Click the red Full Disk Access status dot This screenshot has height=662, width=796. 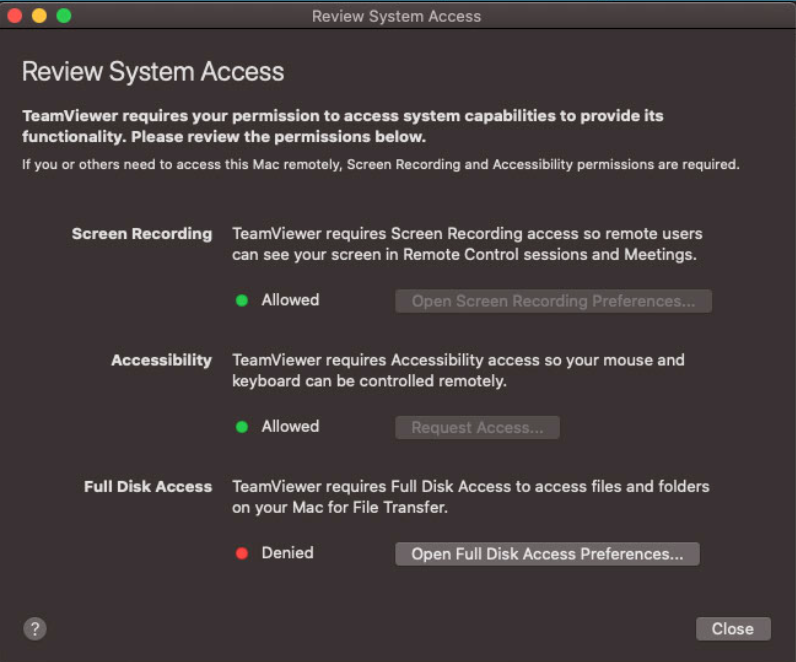click(x=242, y=553)
